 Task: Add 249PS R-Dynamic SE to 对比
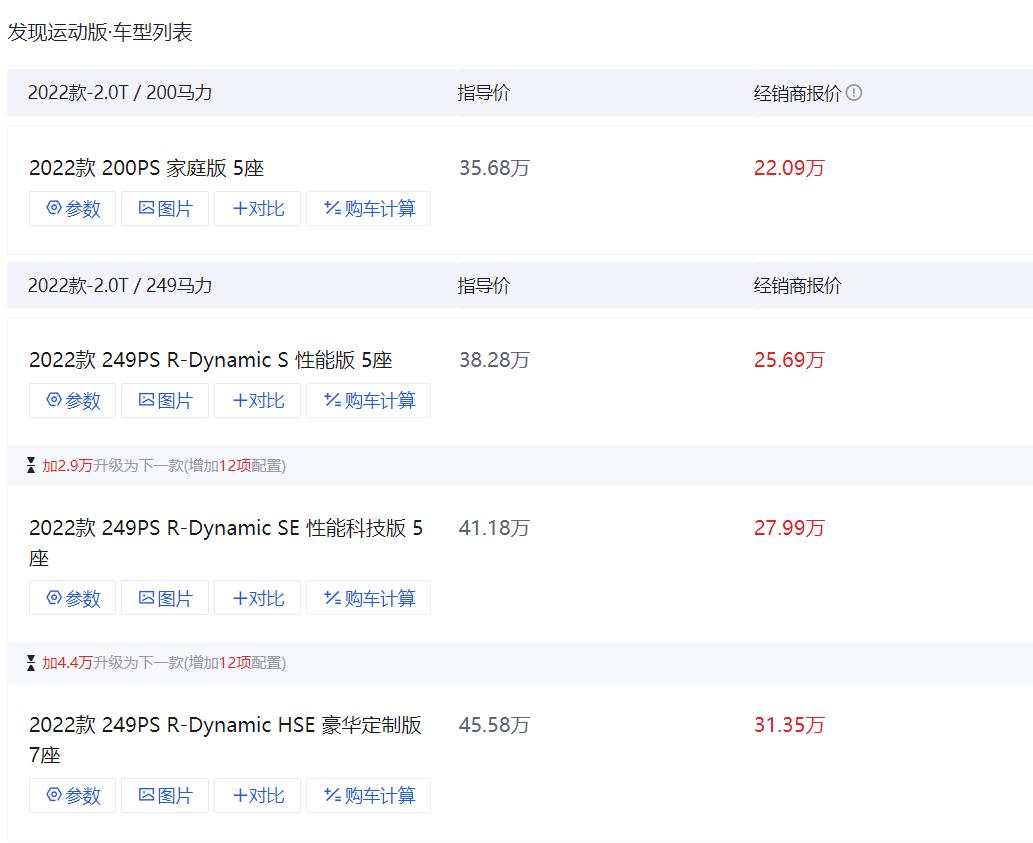click(257, 597)
